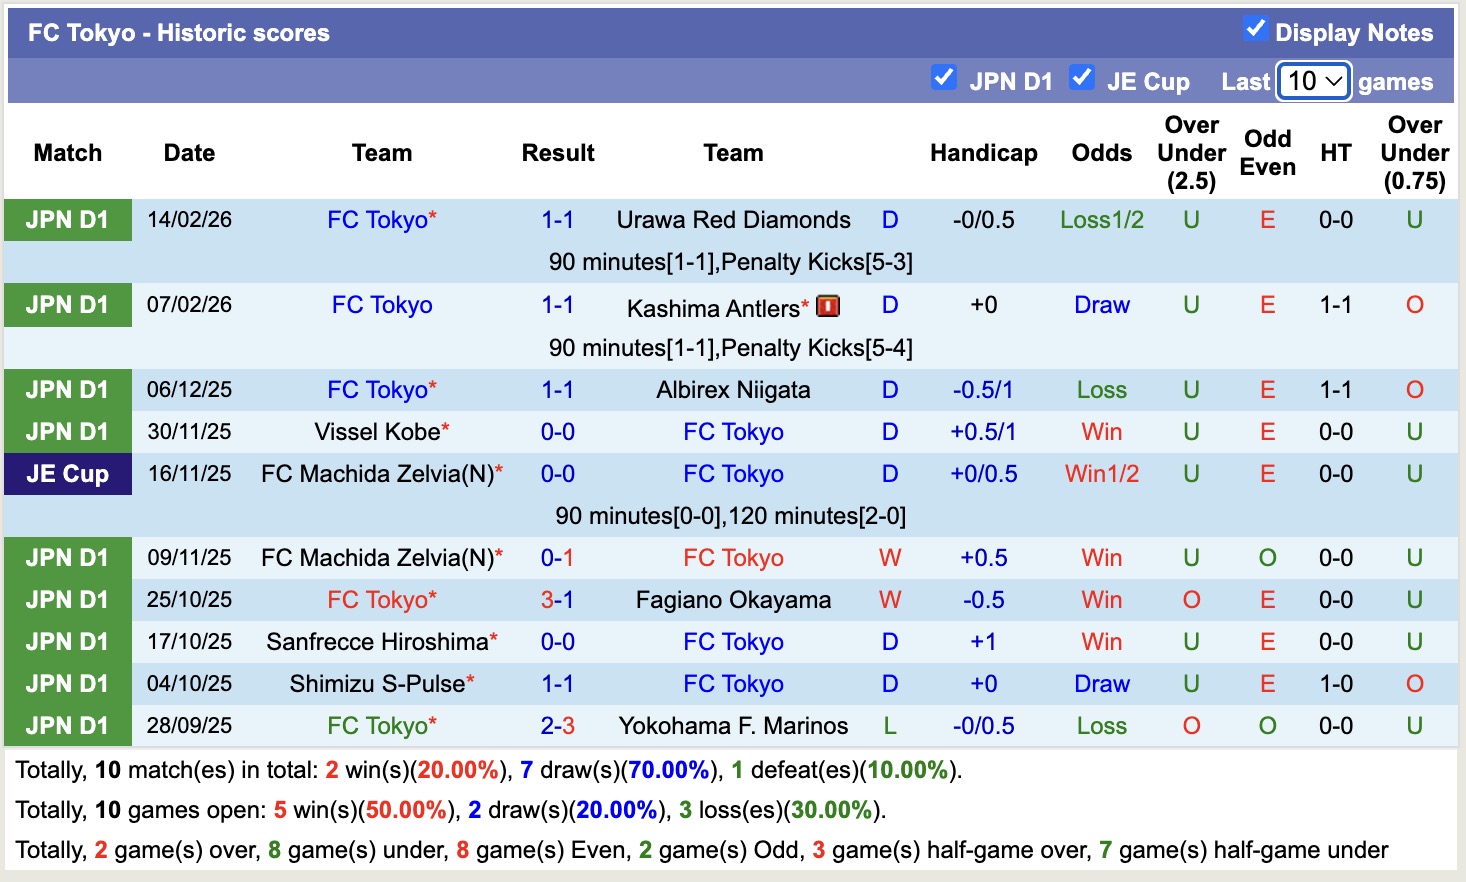Uncheck the JPN D1 filter checkbox

point(944,77)
